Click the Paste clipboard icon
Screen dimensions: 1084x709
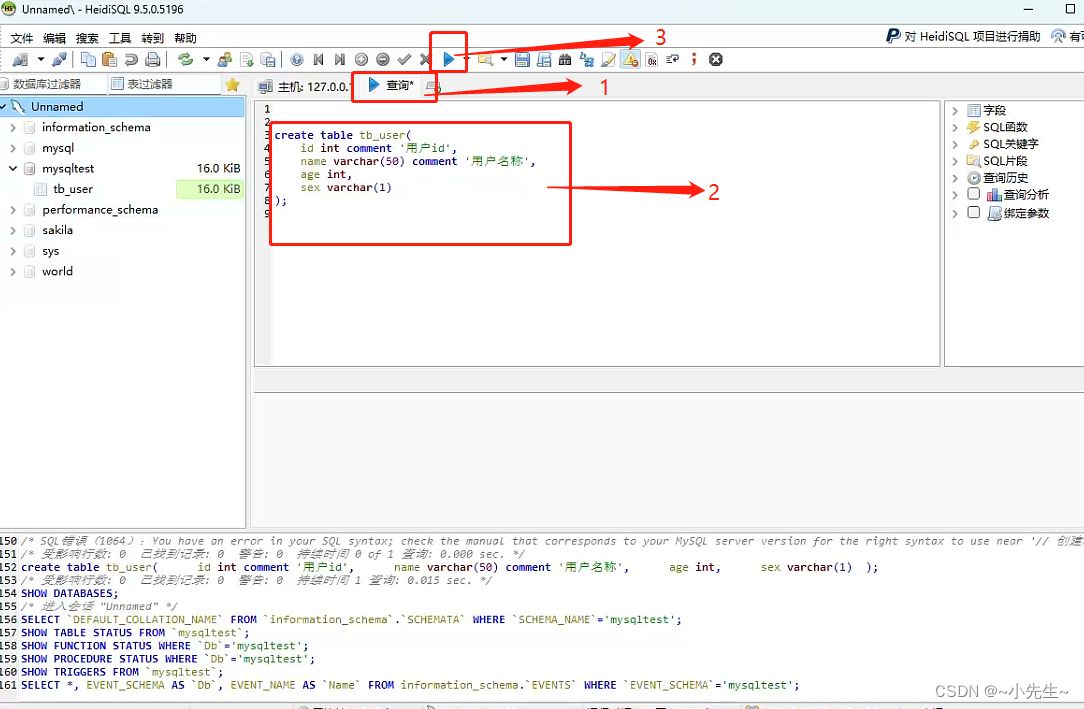109,60
